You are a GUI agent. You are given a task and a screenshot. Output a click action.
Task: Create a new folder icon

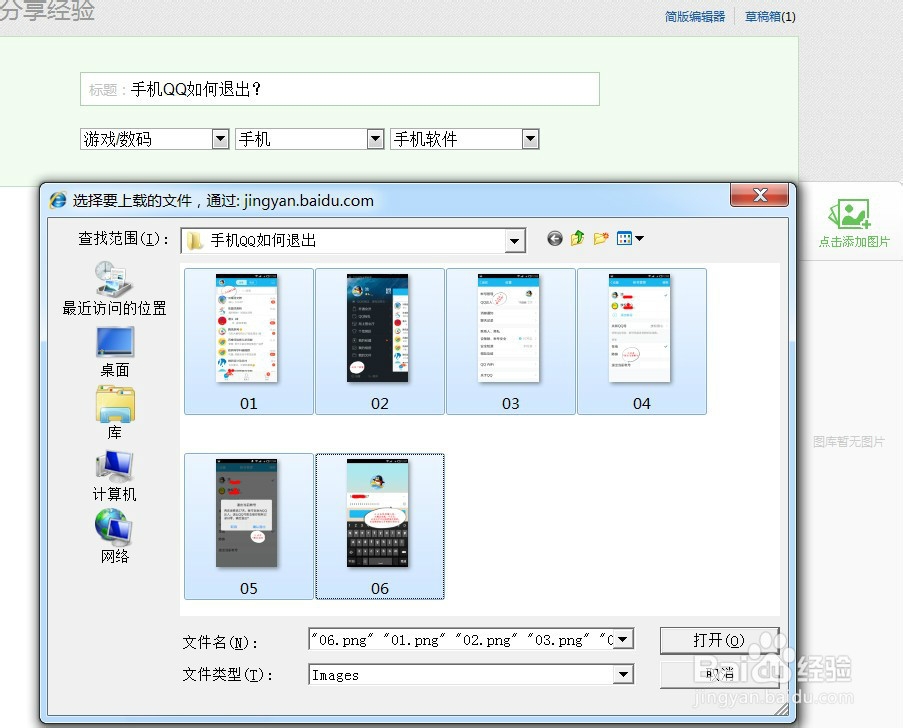click(x=601, y=238)
